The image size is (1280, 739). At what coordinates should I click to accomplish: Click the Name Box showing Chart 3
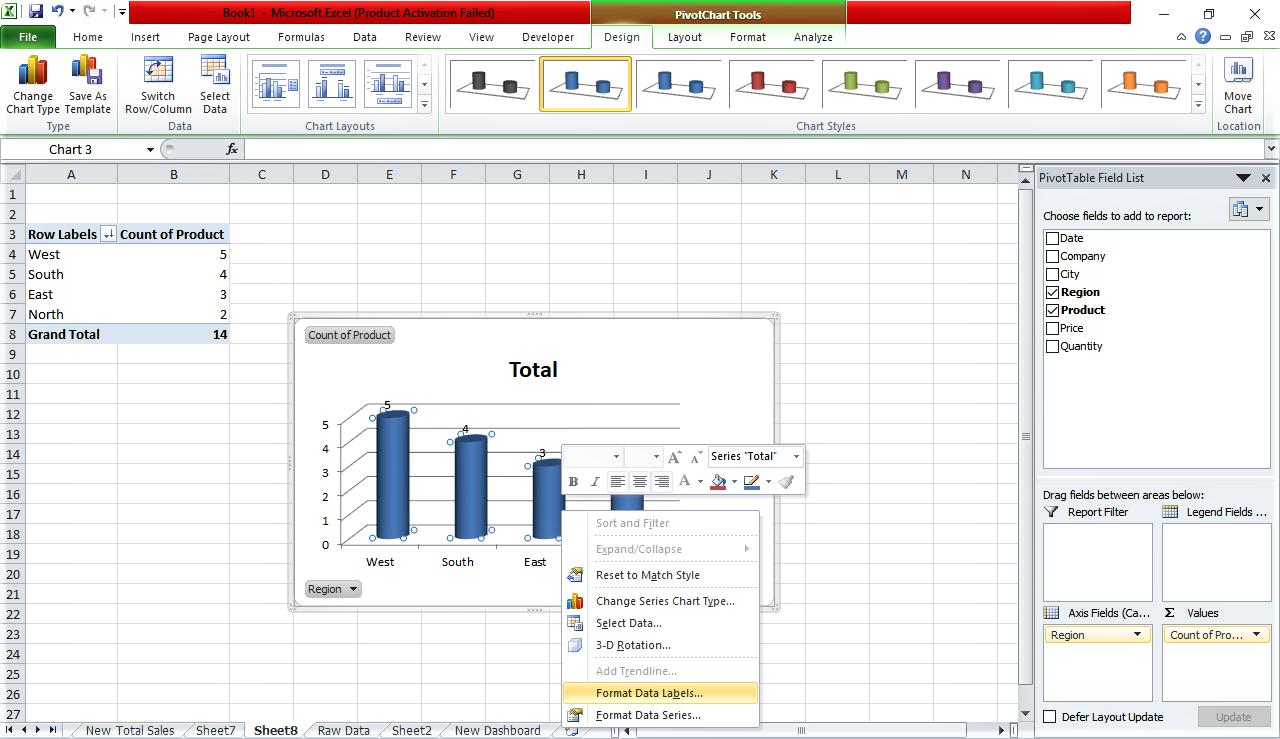(x=71, y=149)
